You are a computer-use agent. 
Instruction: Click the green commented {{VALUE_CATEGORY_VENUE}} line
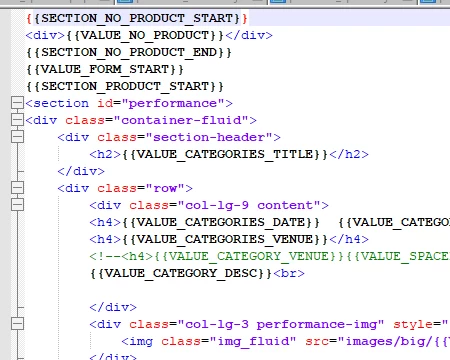tap(270, 256)
